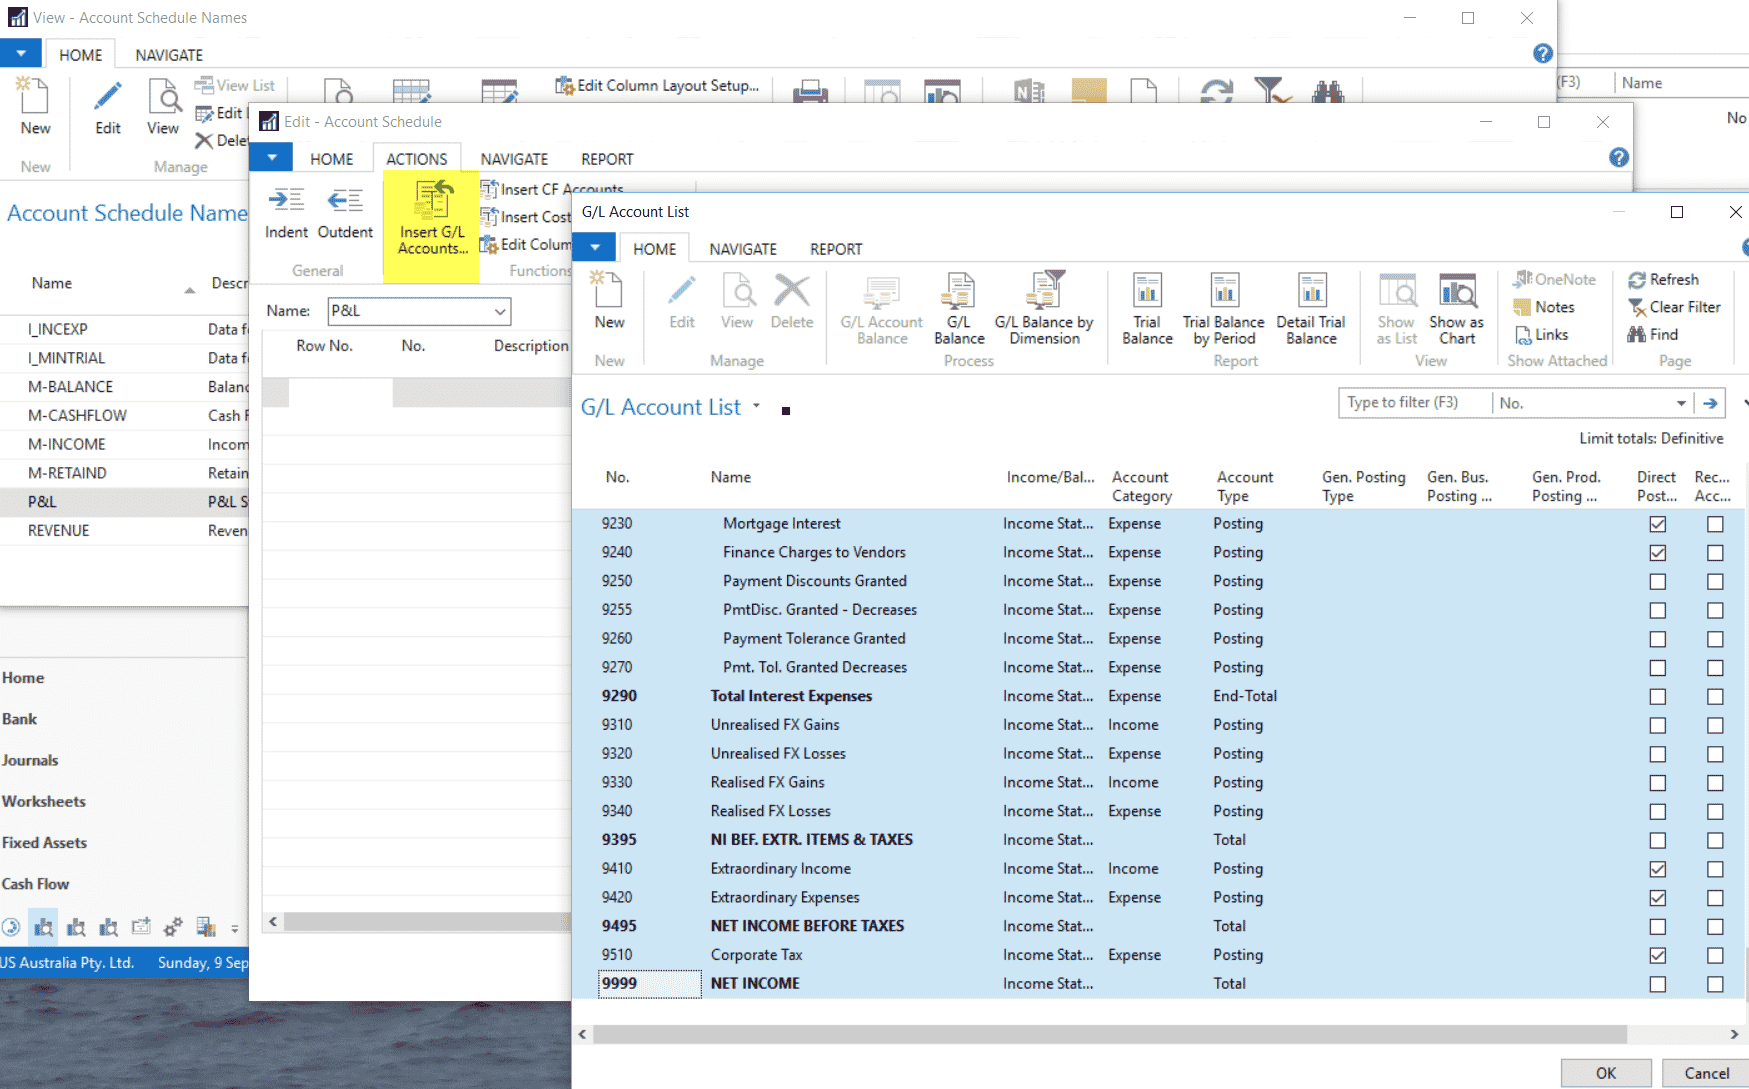Confirm selection with the OK button
Viewport: 1749px width, 1089px height.
pos(1605,1072)
